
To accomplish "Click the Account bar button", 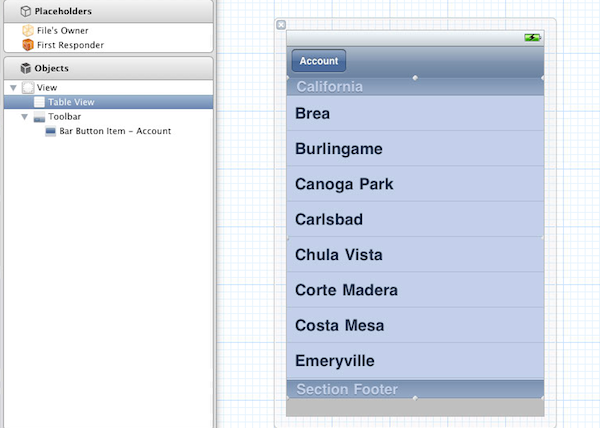I will [319, 60].
